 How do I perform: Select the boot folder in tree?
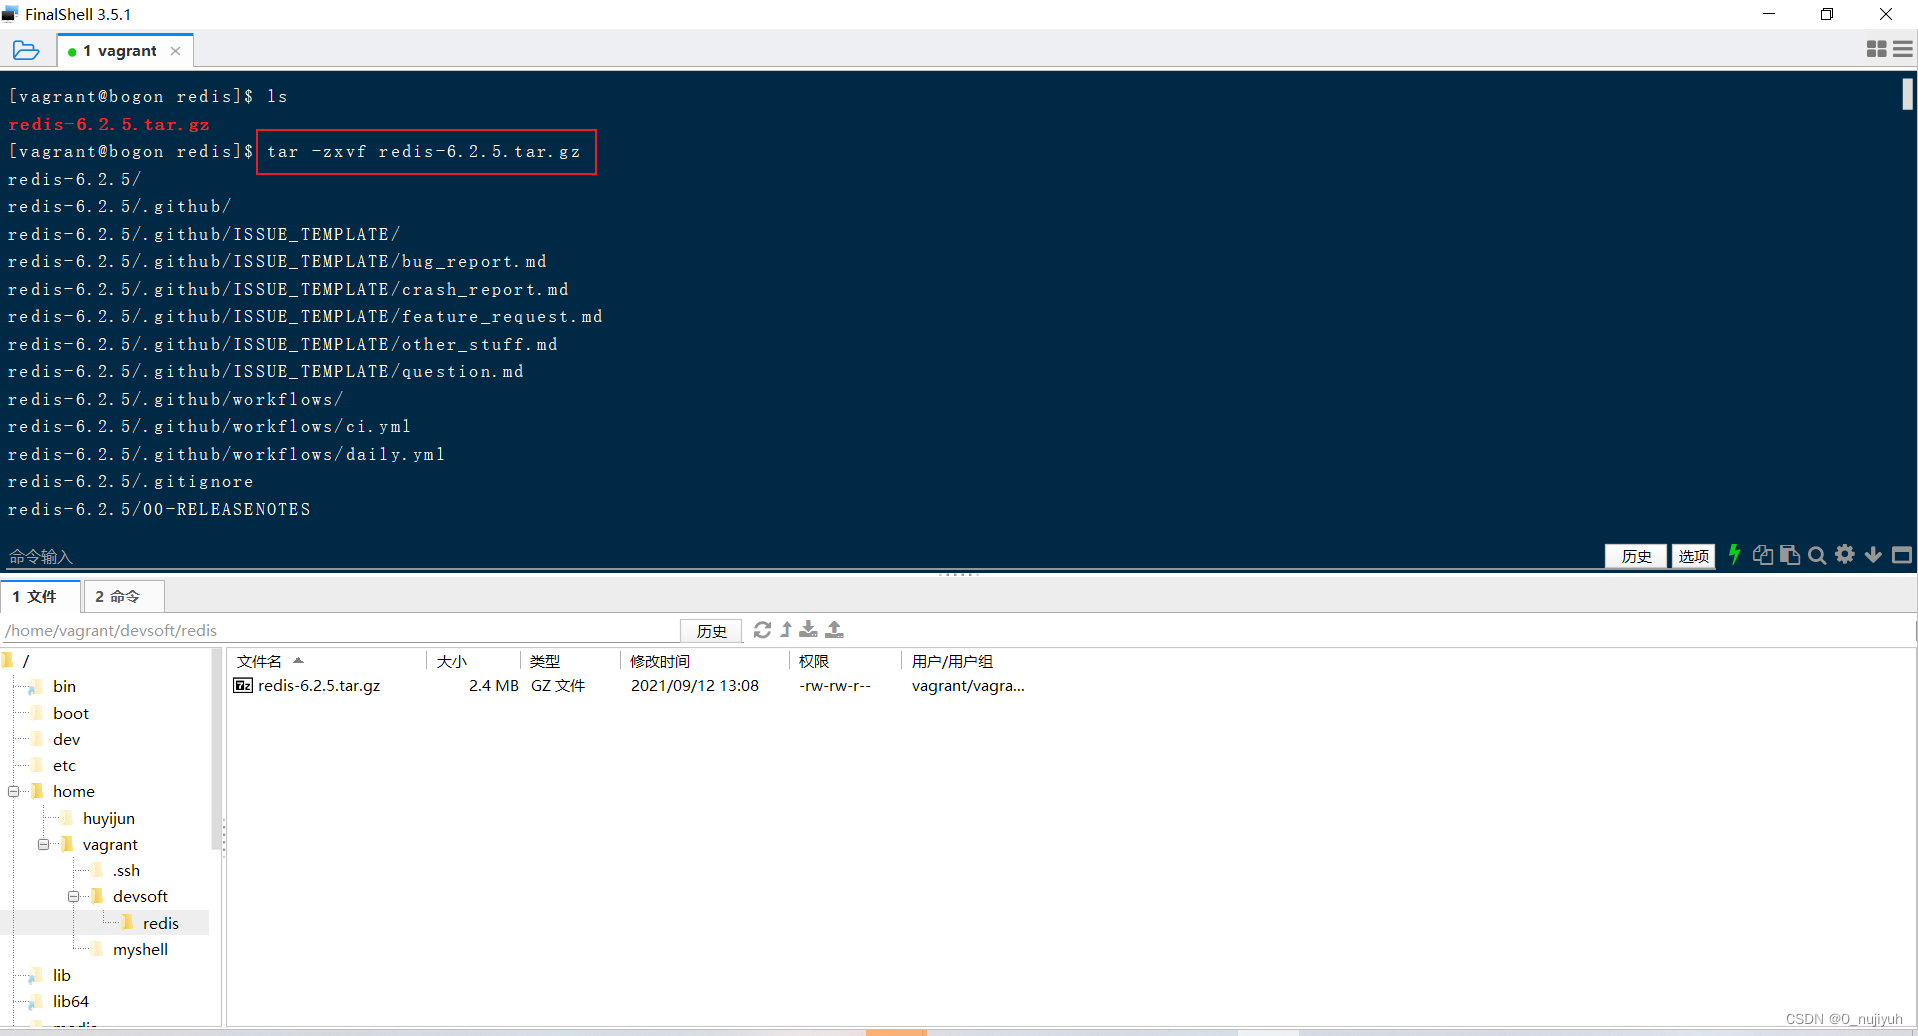[70, 714]
